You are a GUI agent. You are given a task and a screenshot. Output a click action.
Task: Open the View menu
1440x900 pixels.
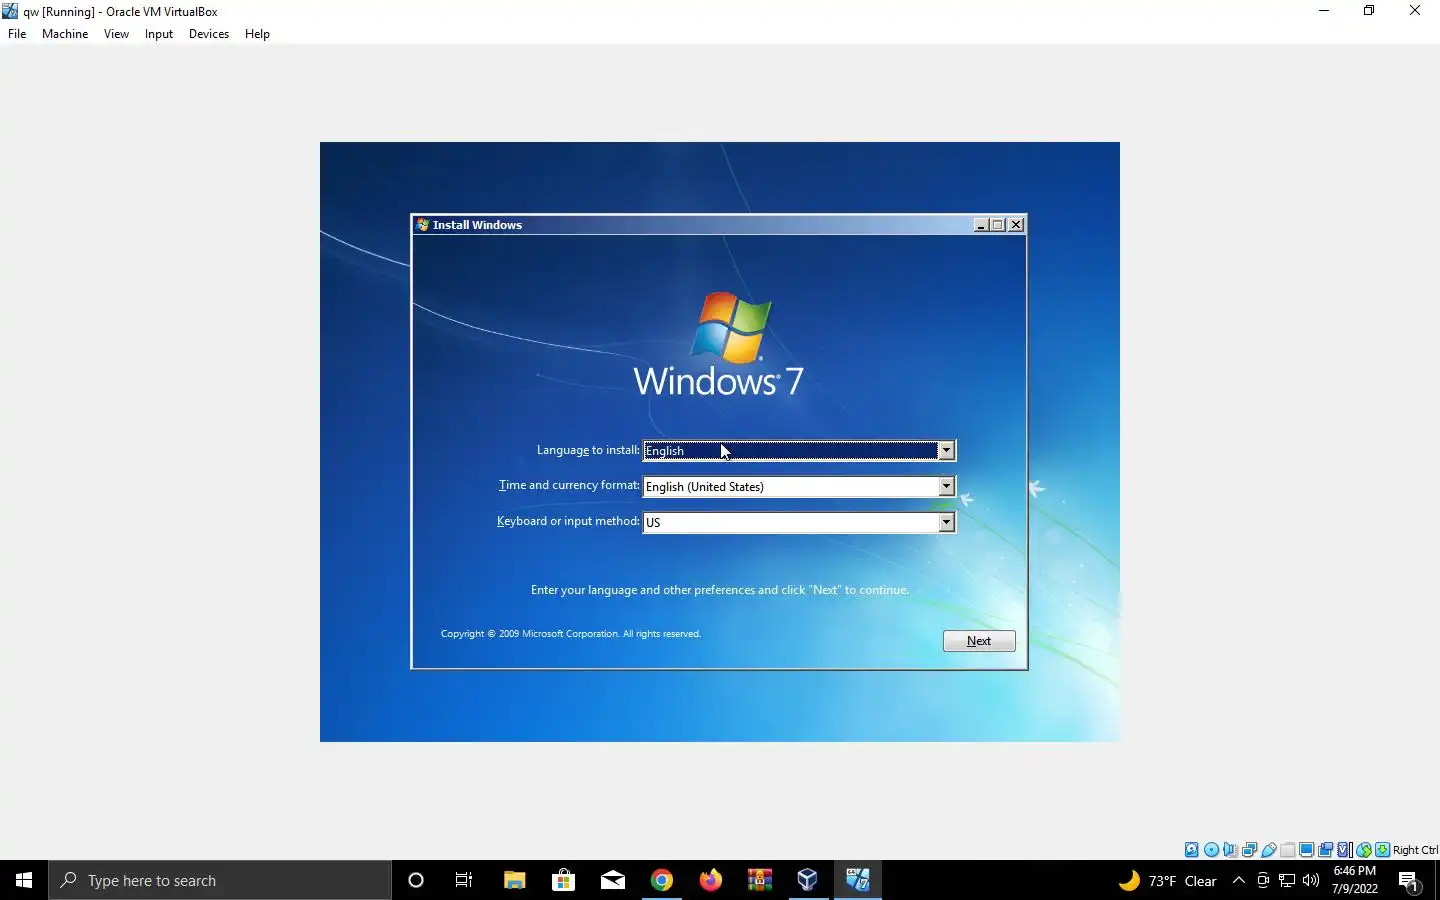click(116, 34)
